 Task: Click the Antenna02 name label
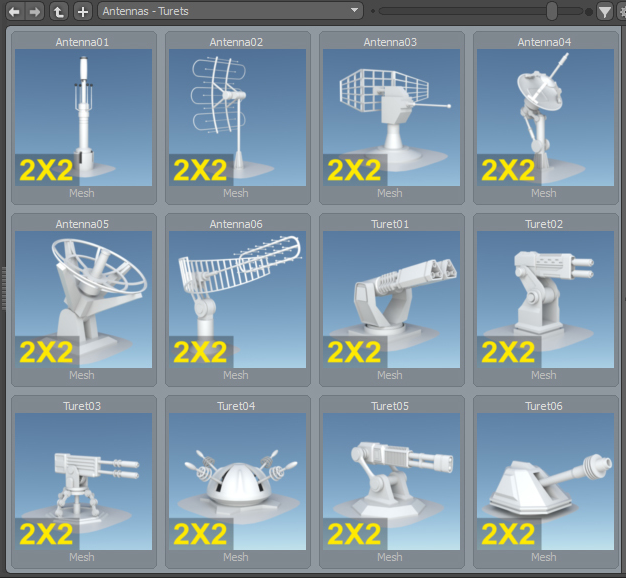click(236, 42)
